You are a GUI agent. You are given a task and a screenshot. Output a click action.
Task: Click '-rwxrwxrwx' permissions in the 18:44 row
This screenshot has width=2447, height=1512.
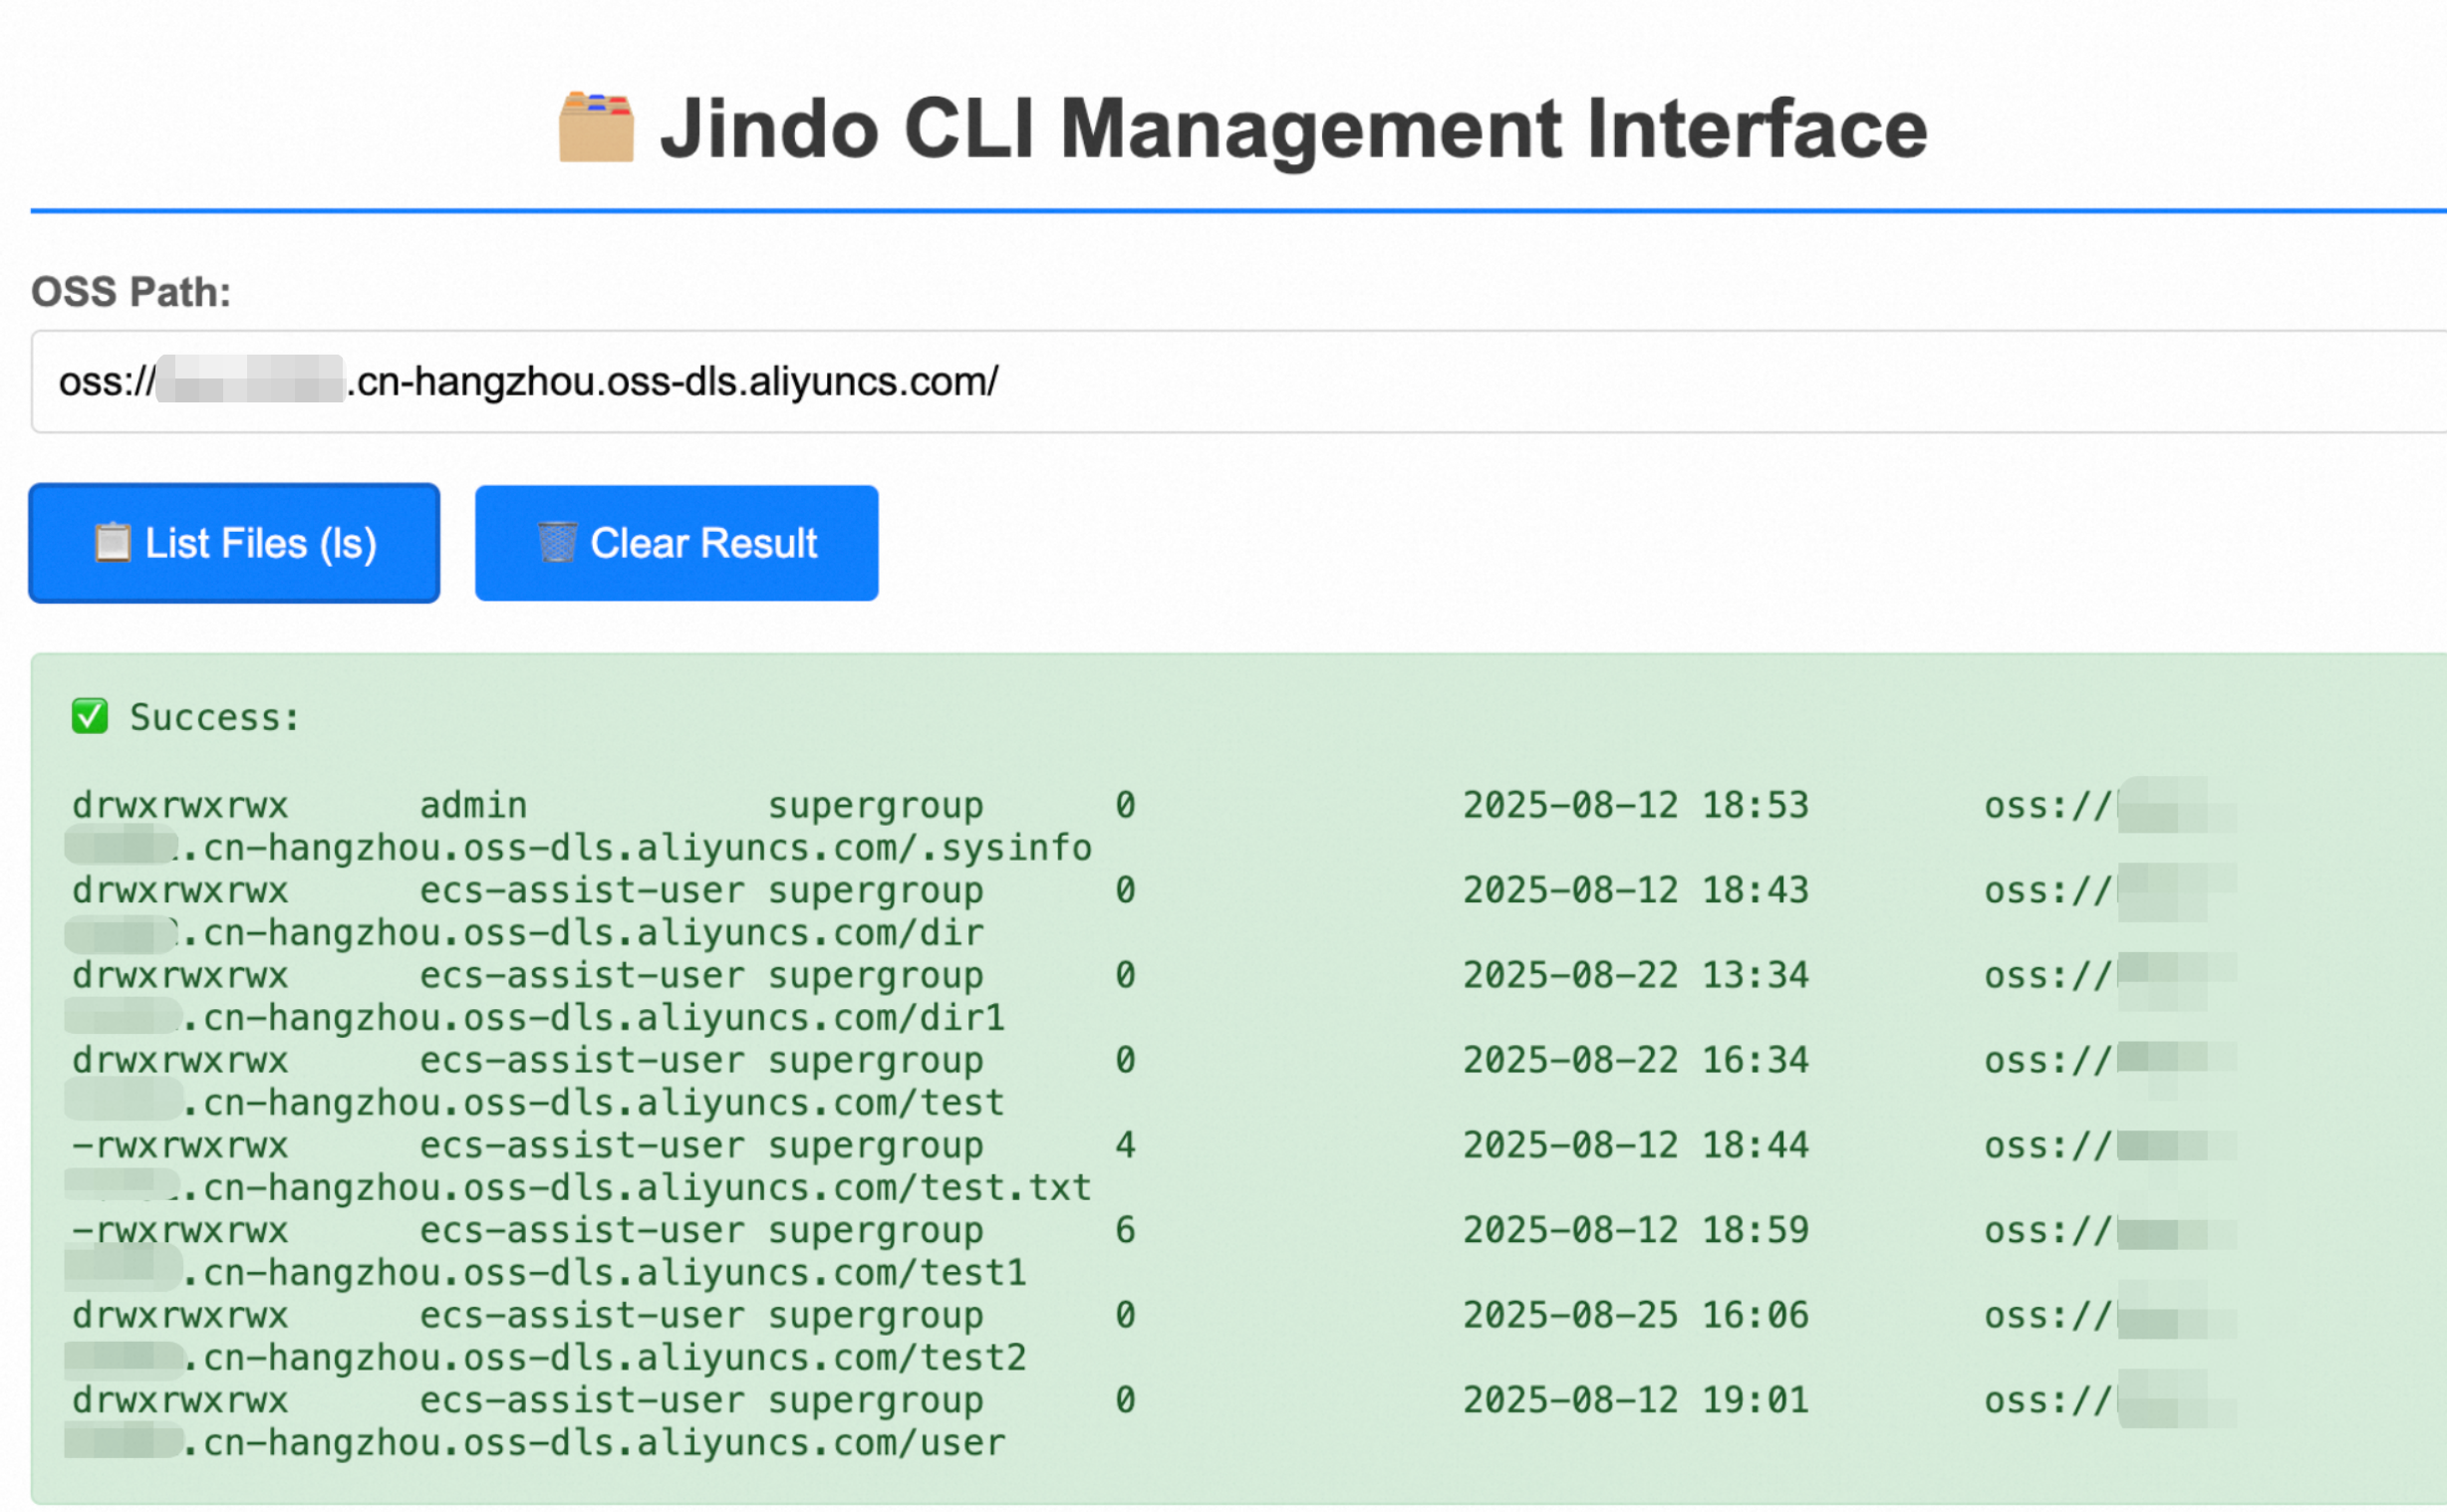(180, 1145)
